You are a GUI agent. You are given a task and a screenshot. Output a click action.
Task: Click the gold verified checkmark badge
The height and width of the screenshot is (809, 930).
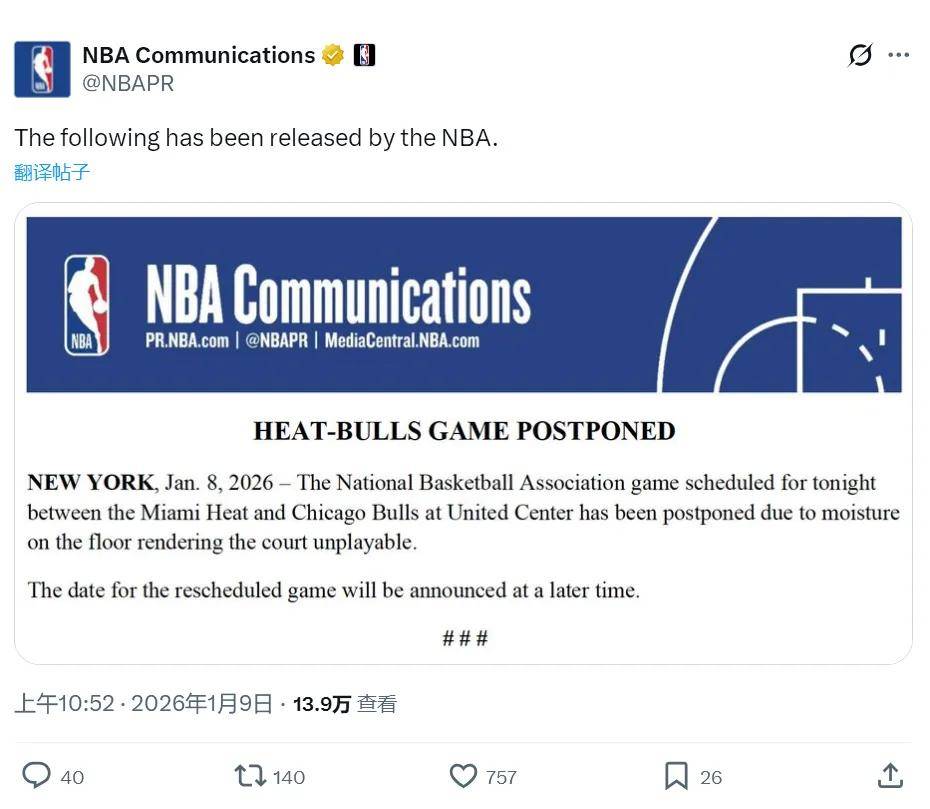333,55
